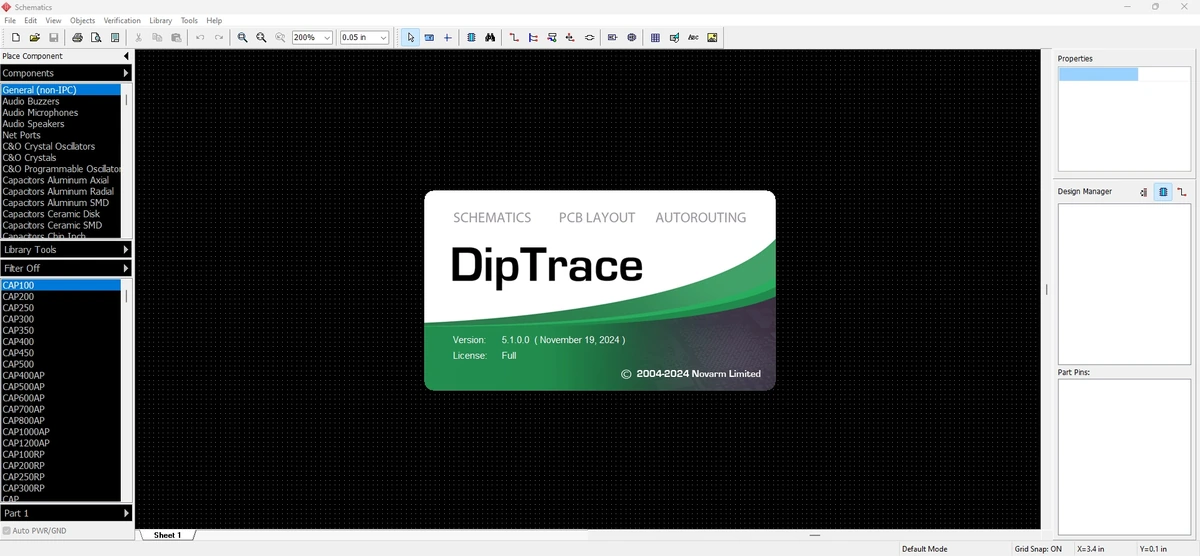Viewport: 1200px width, 556px height.
Task: Click the Grid Snap: ON status
Action: 1038,549
